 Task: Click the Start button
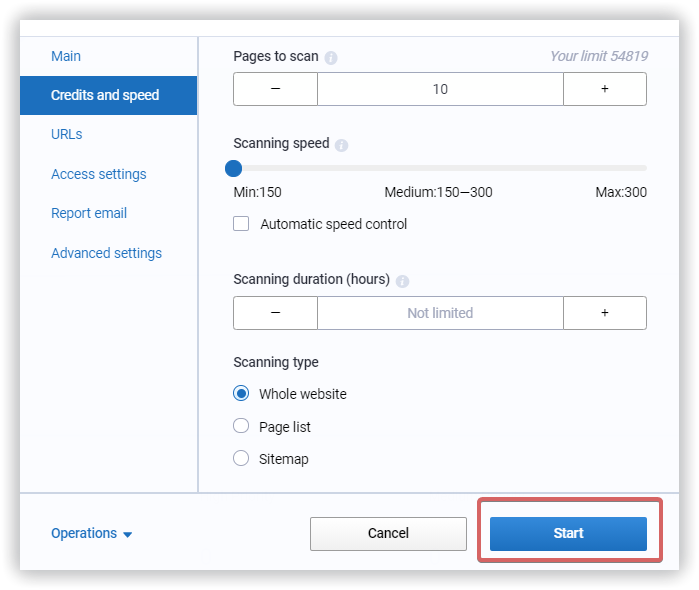tap(568, 533)
